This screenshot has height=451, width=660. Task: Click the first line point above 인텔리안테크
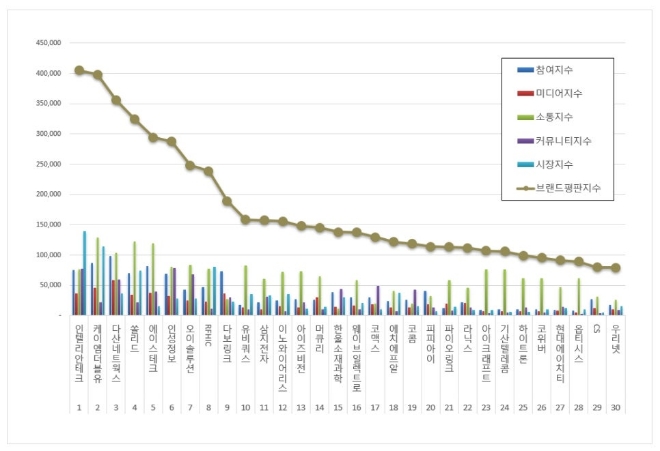click(x=79, y=70)
